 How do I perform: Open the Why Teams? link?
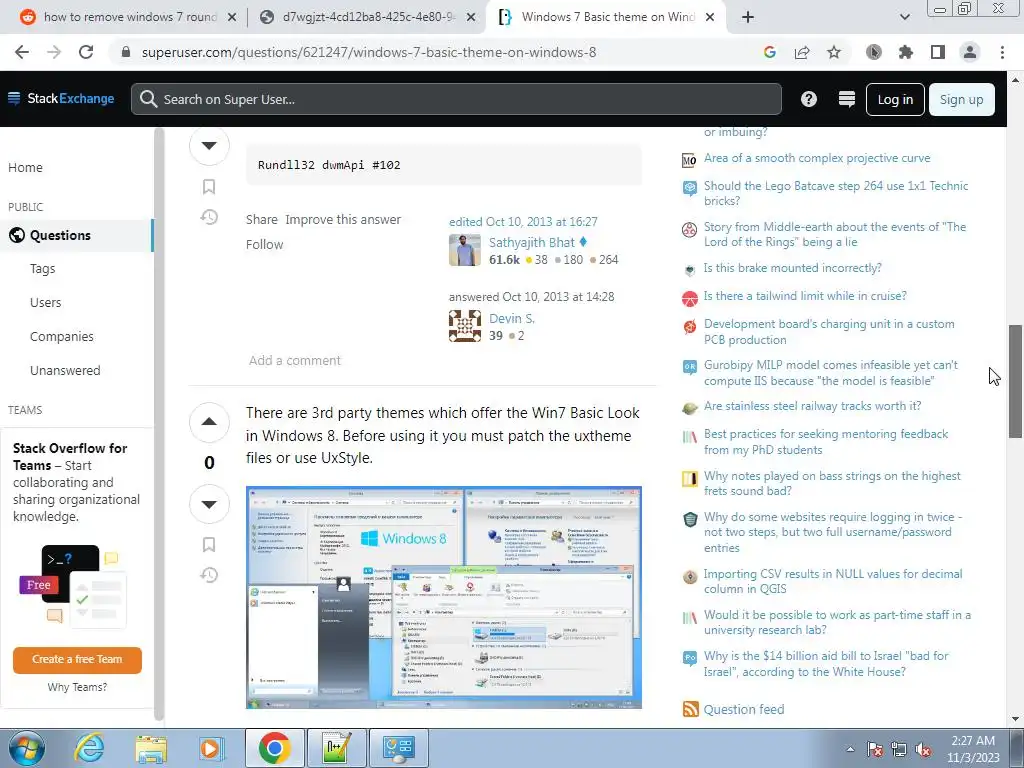[x=77, y=687]
